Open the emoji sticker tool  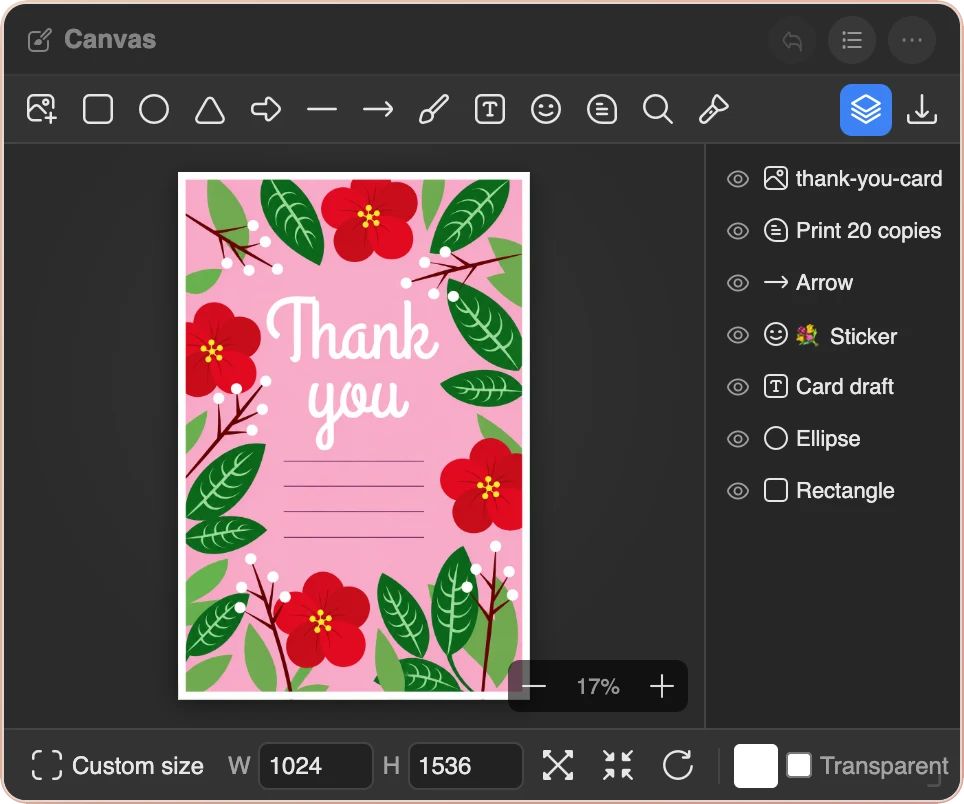[545, 109]
